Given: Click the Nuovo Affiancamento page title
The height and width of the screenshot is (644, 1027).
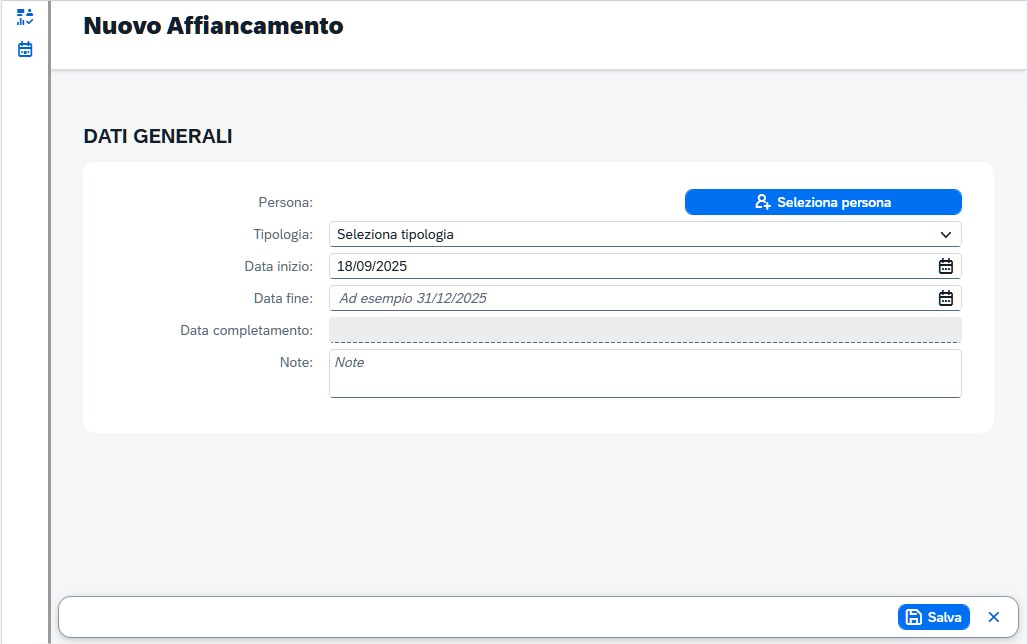Looking at the screenshot, I should 213,26.
